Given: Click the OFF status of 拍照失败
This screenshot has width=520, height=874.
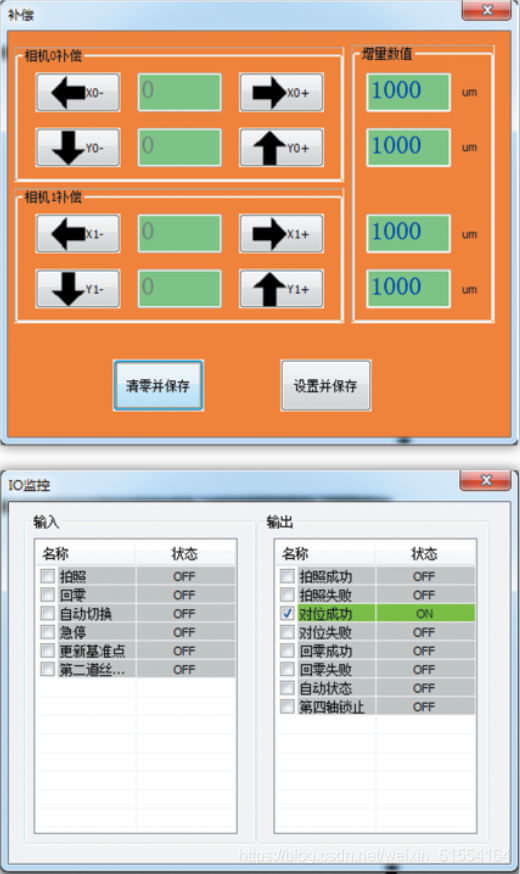Looking at the screenshot, I should click(x=424, y=595).
